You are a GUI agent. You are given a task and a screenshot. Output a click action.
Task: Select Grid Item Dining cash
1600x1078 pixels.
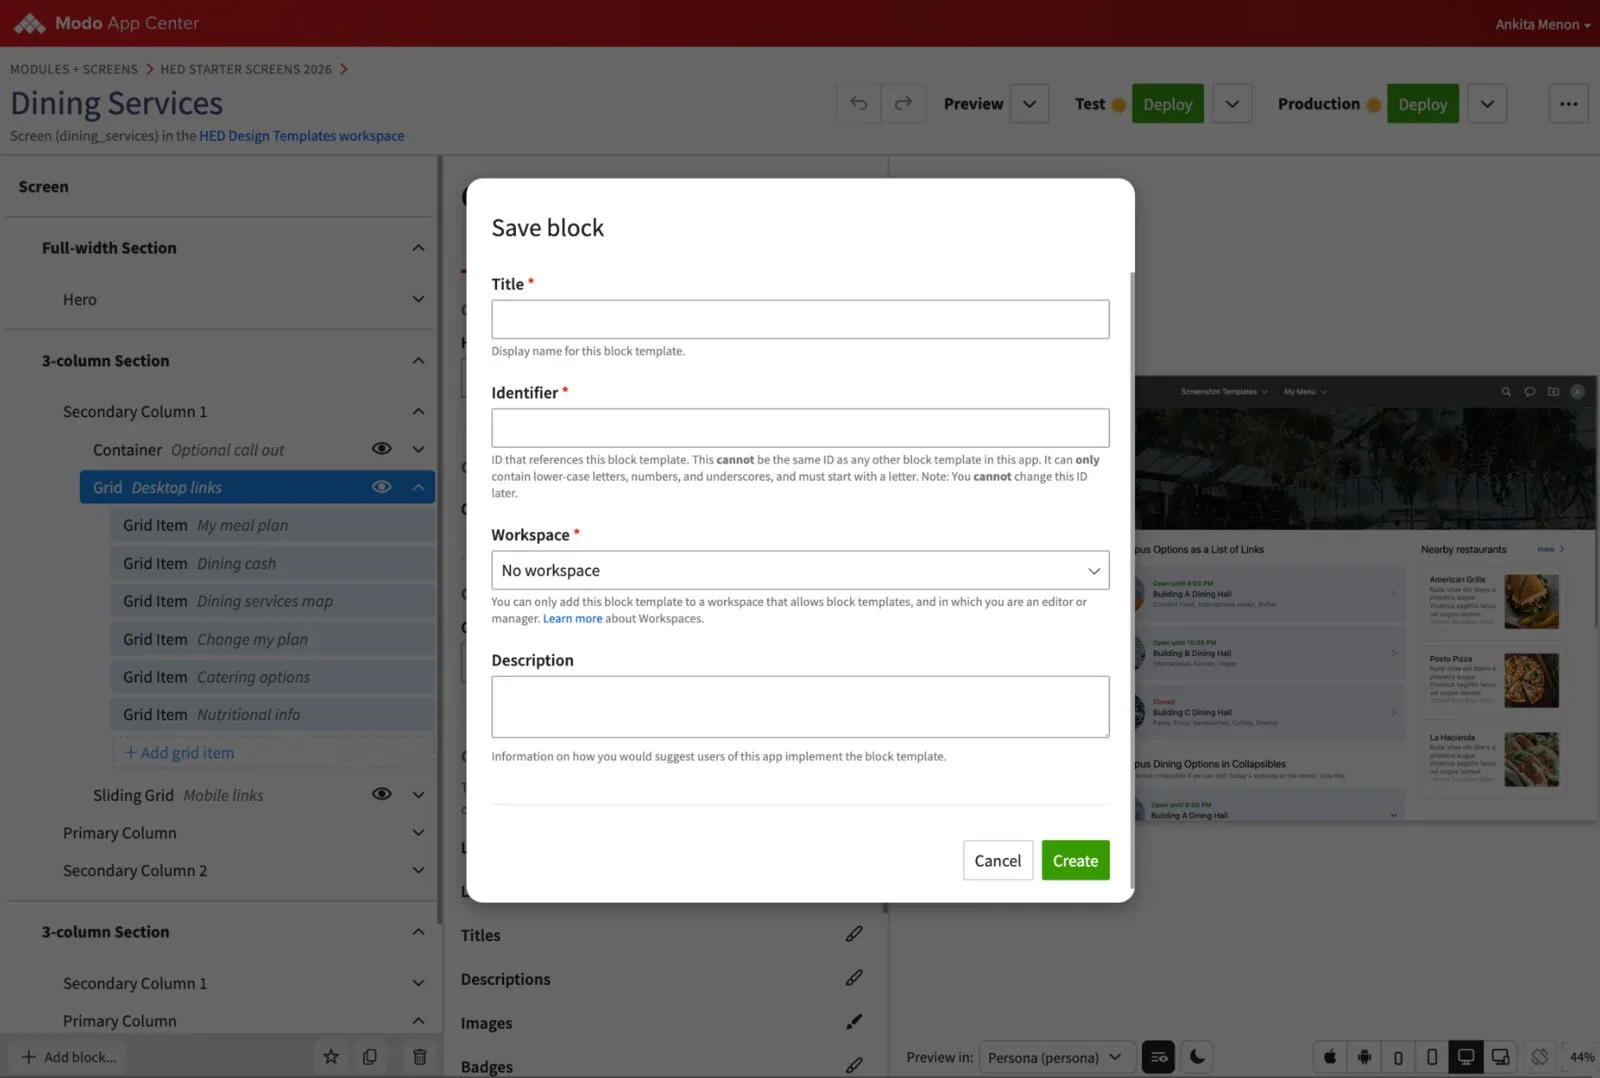pyautogui.click(x=272, y=563)
